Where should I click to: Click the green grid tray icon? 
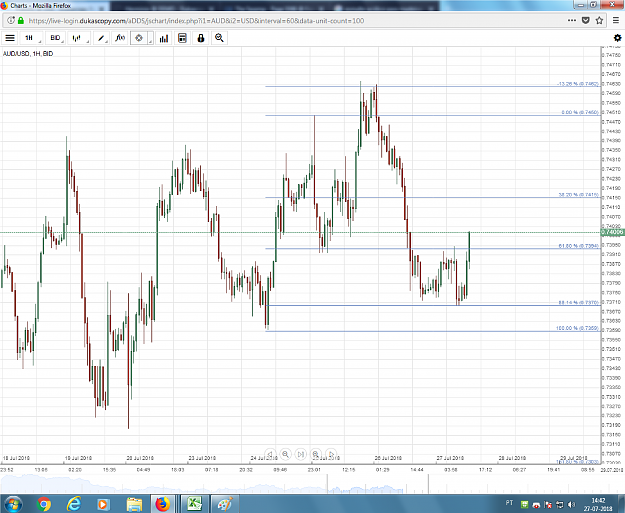click(x=525, y=505)
